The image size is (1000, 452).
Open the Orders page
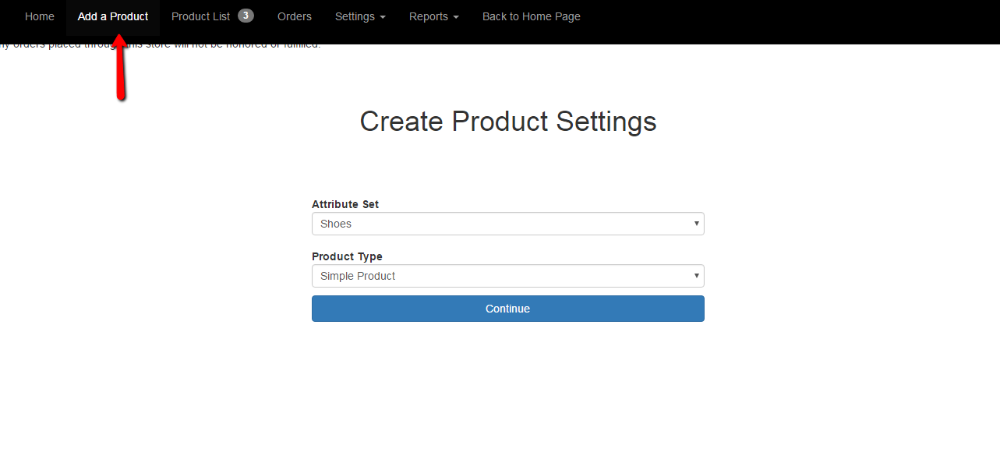tap(294, 17)
